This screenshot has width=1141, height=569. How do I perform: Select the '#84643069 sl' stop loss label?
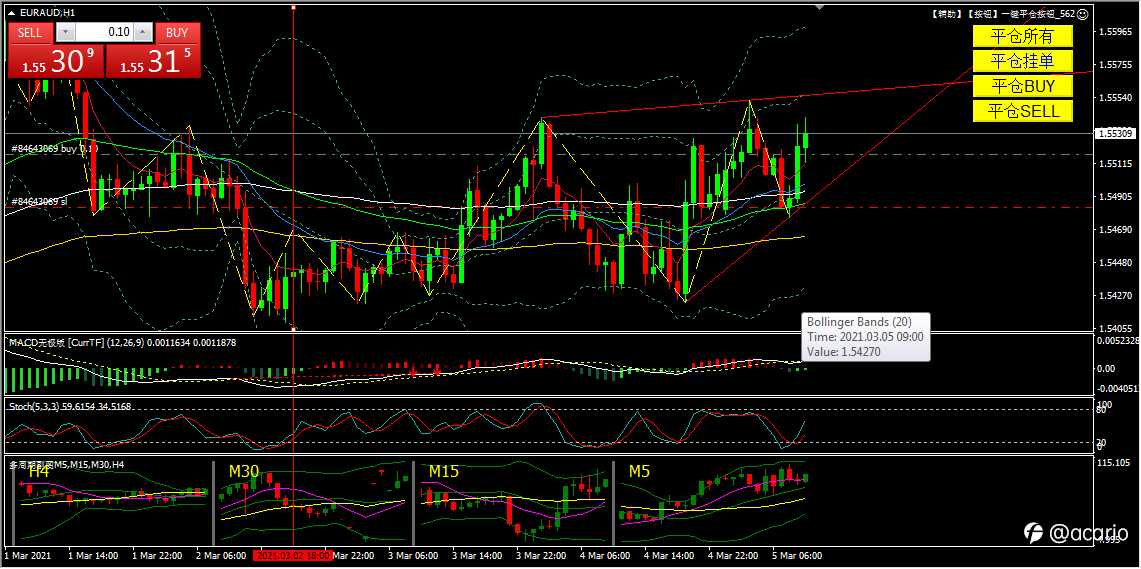click(39, 201)
